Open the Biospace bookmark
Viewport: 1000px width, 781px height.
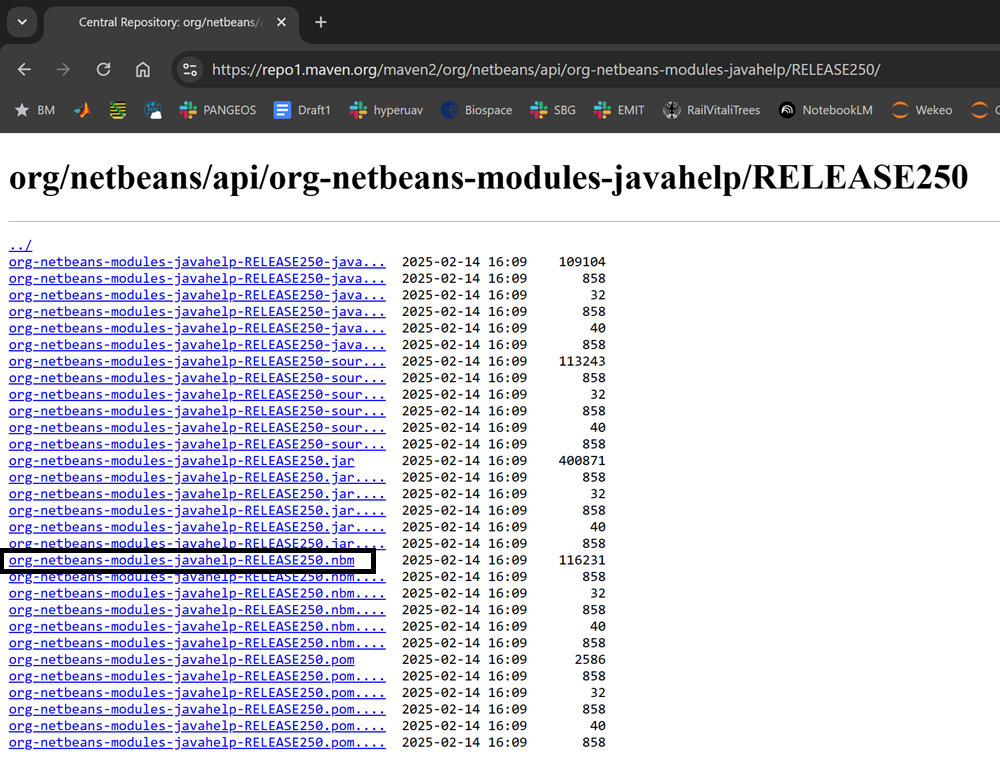477,110
